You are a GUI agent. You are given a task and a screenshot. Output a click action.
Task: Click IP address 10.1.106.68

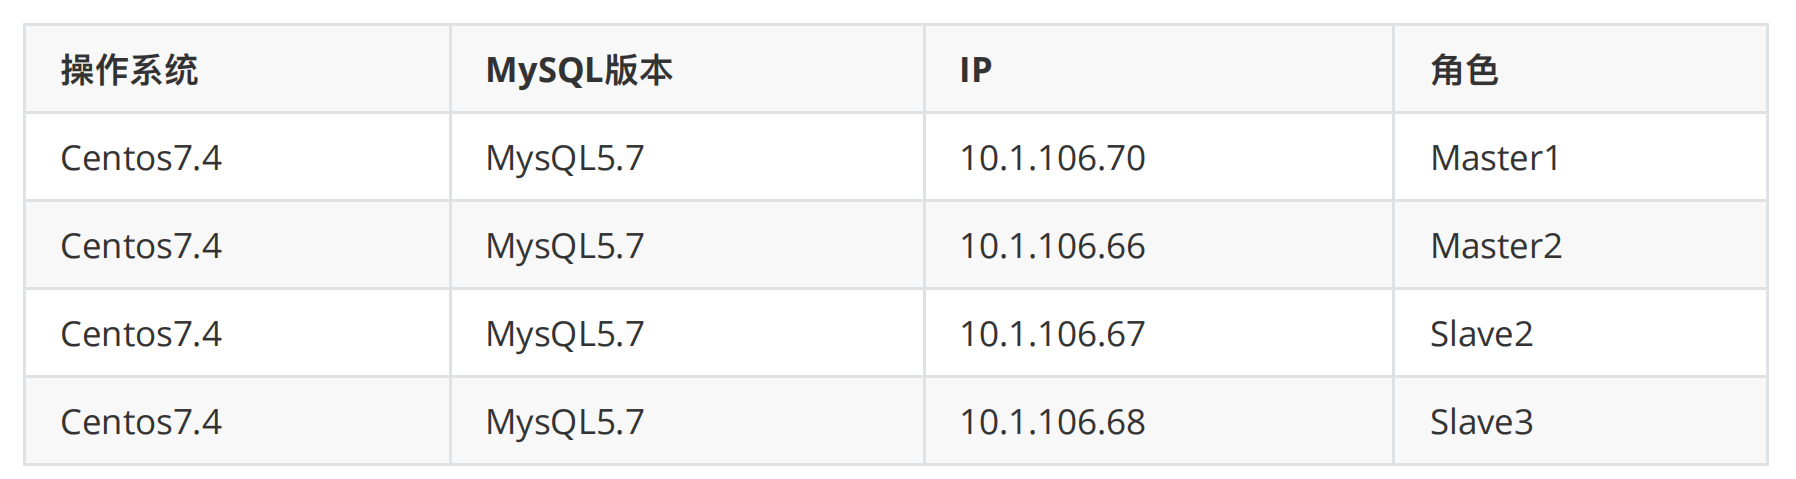tap(1052, 422)
